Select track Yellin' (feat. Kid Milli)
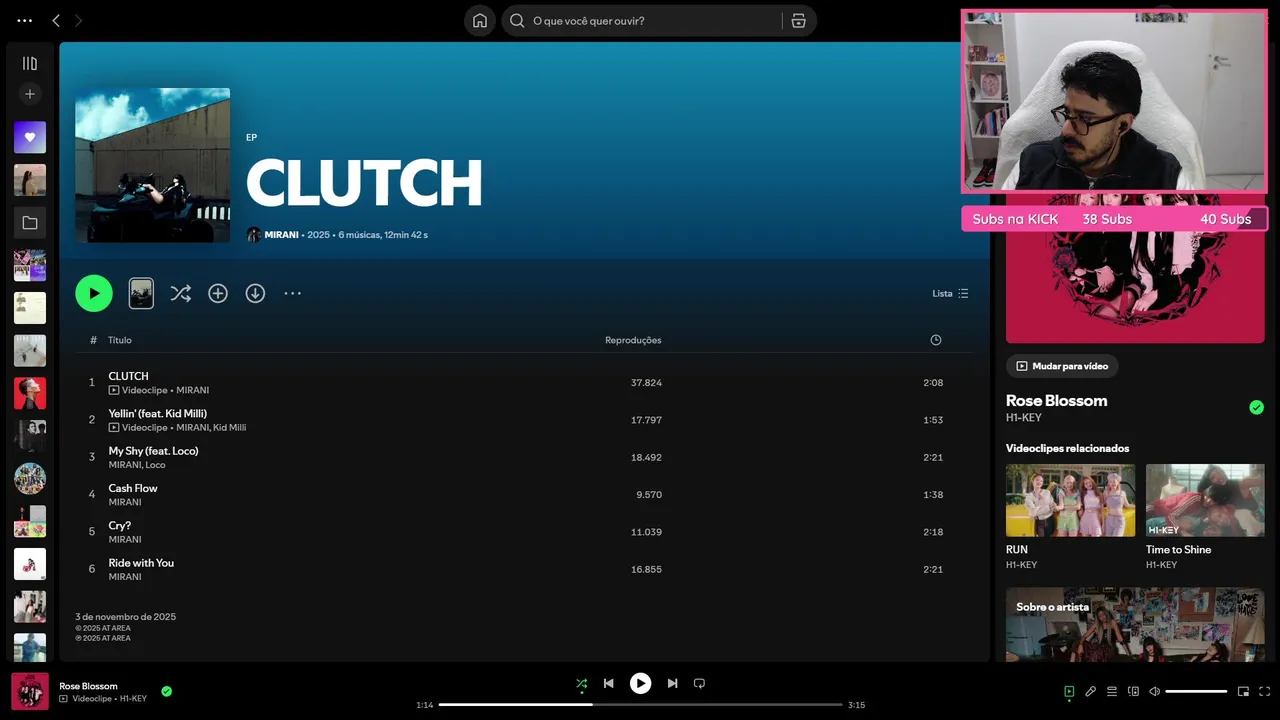Viewport: 1280px width, 720px height. tap(524, 420)
